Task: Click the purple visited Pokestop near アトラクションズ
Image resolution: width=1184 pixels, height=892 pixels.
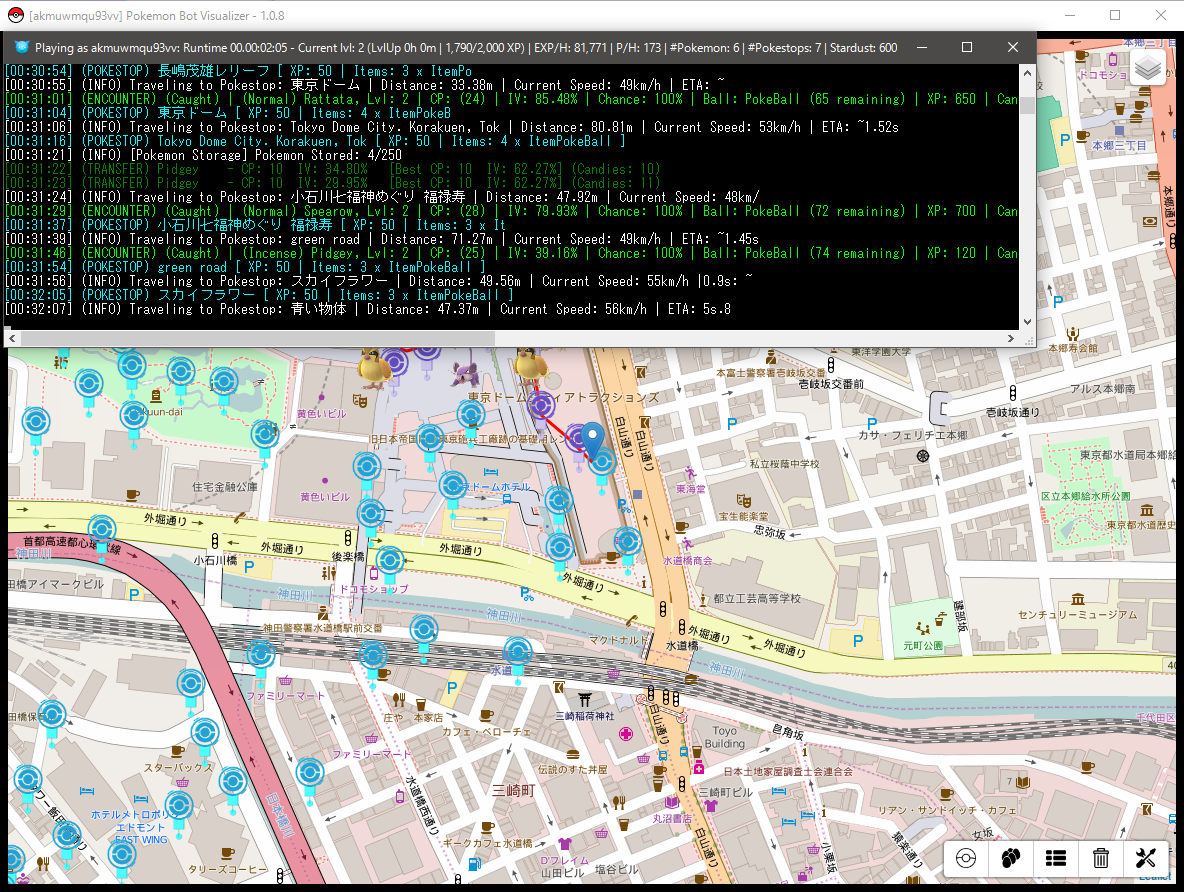Action: coord(541,406)
